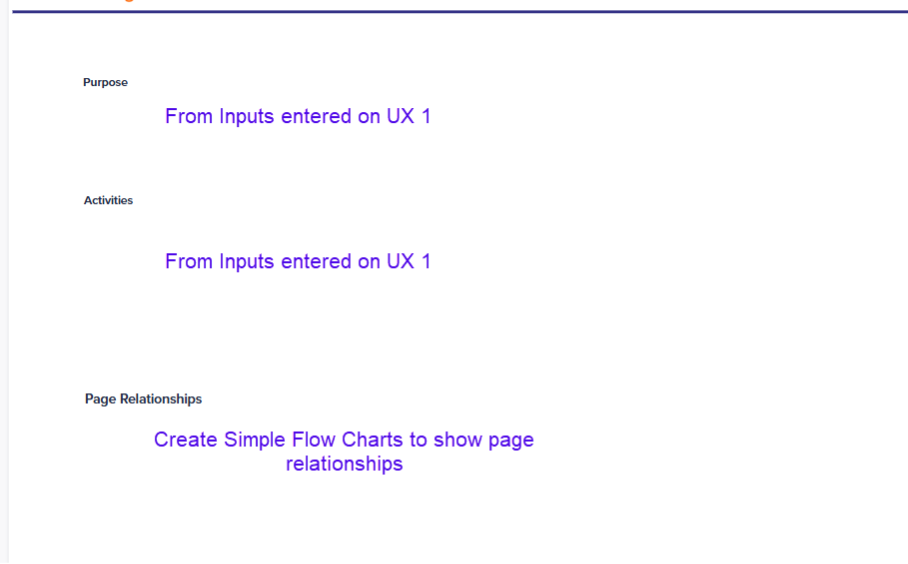
Task: Click the word 'entered' under Activities
Action: [x=316, y=262]
